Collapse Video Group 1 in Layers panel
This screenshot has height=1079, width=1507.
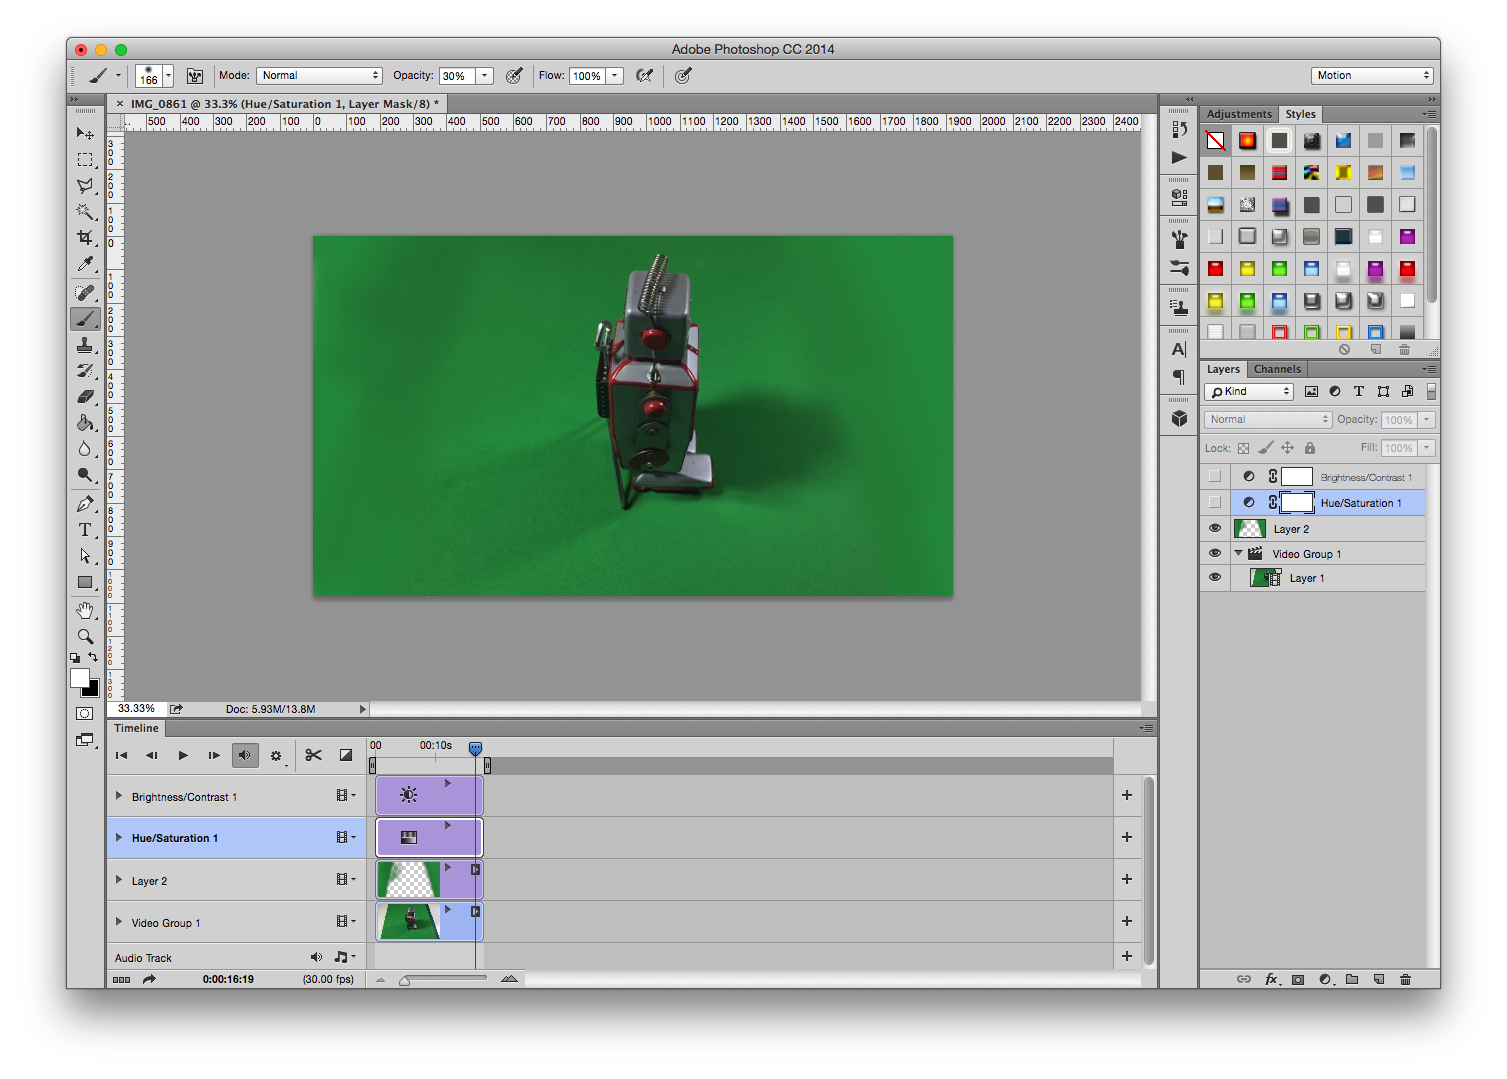(x=1239, y=553)
